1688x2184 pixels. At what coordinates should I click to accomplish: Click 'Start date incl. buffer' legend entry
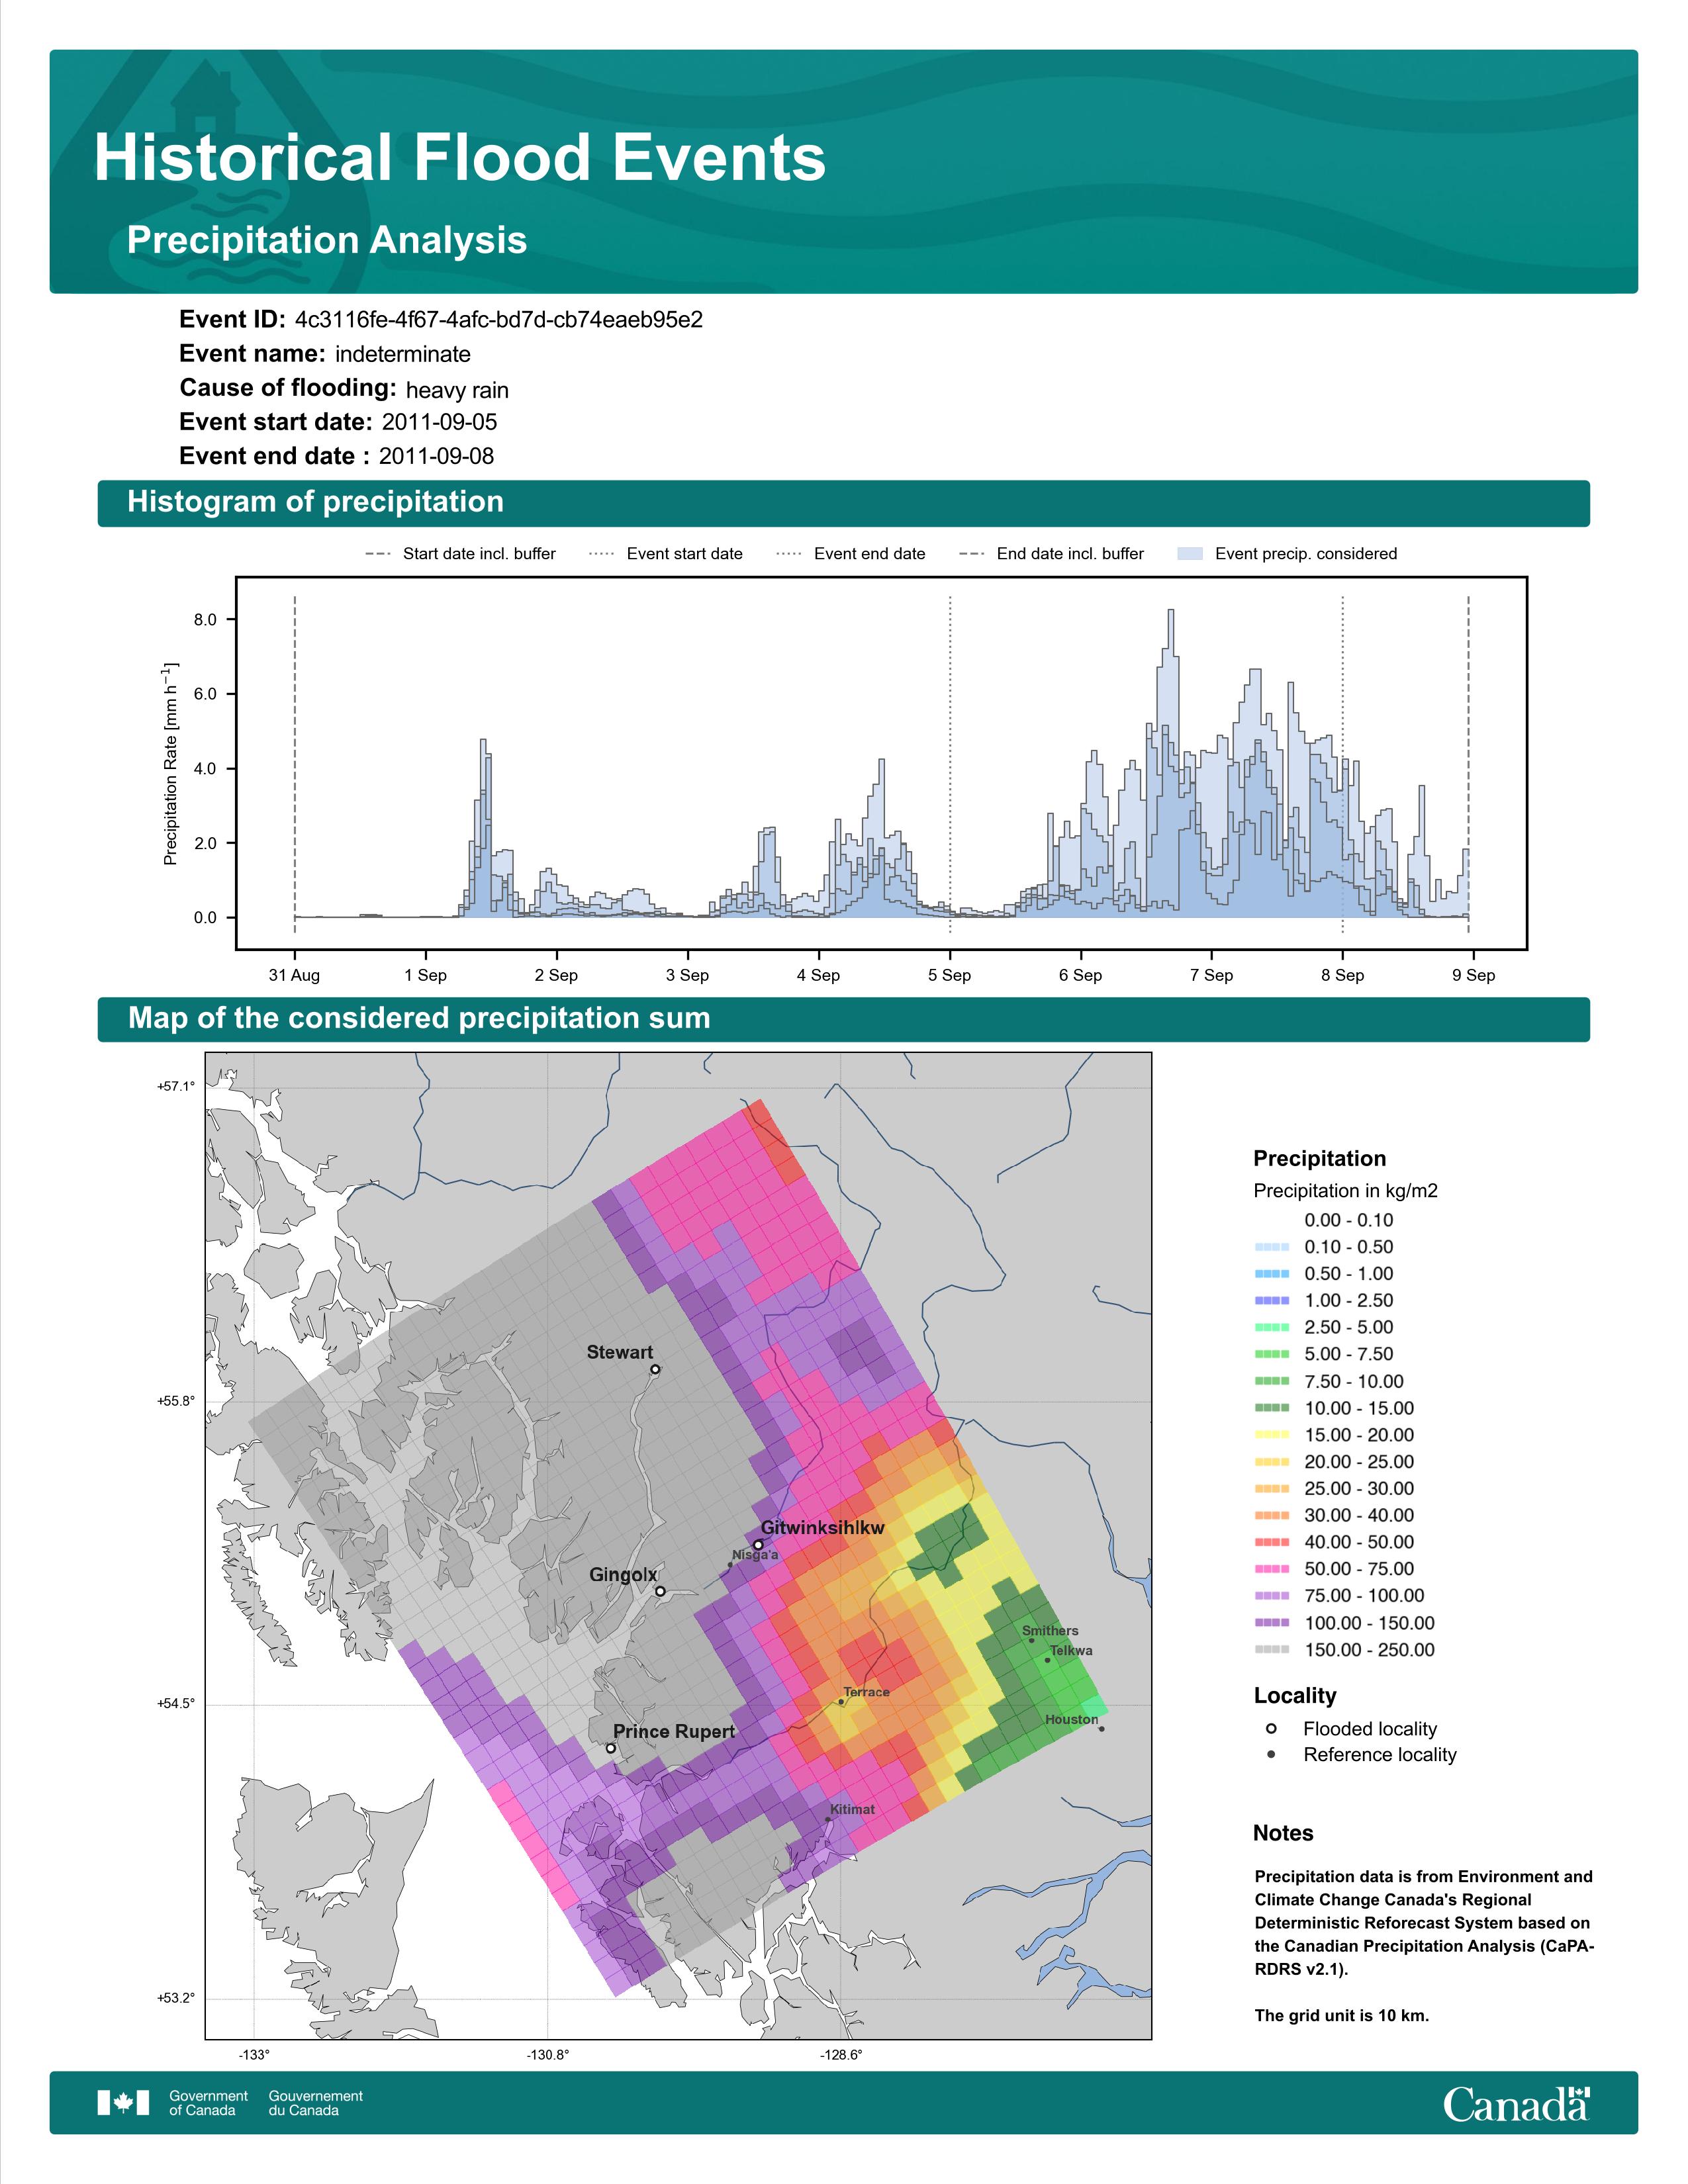460,554
